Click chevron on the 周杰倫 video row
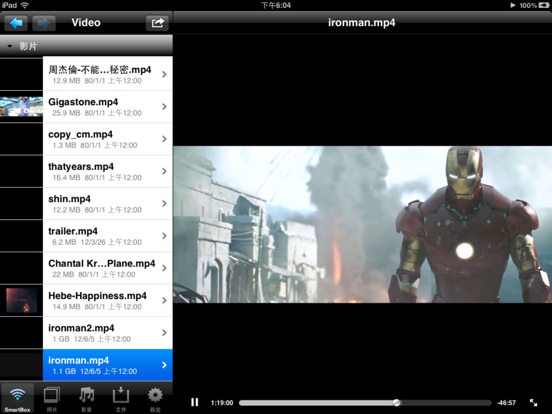Viewport: 552px width, 414px height. 164,74
